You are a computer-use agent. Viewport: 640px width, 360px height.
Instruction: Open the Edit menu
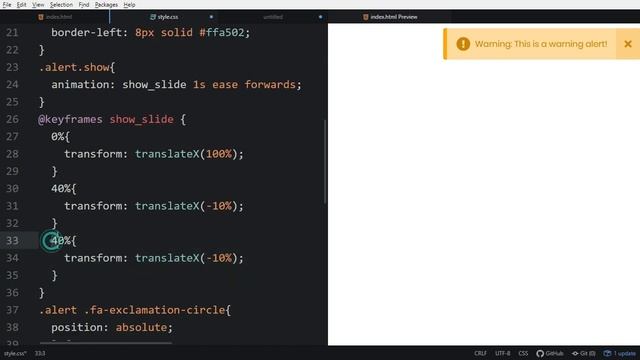[21, 5]
